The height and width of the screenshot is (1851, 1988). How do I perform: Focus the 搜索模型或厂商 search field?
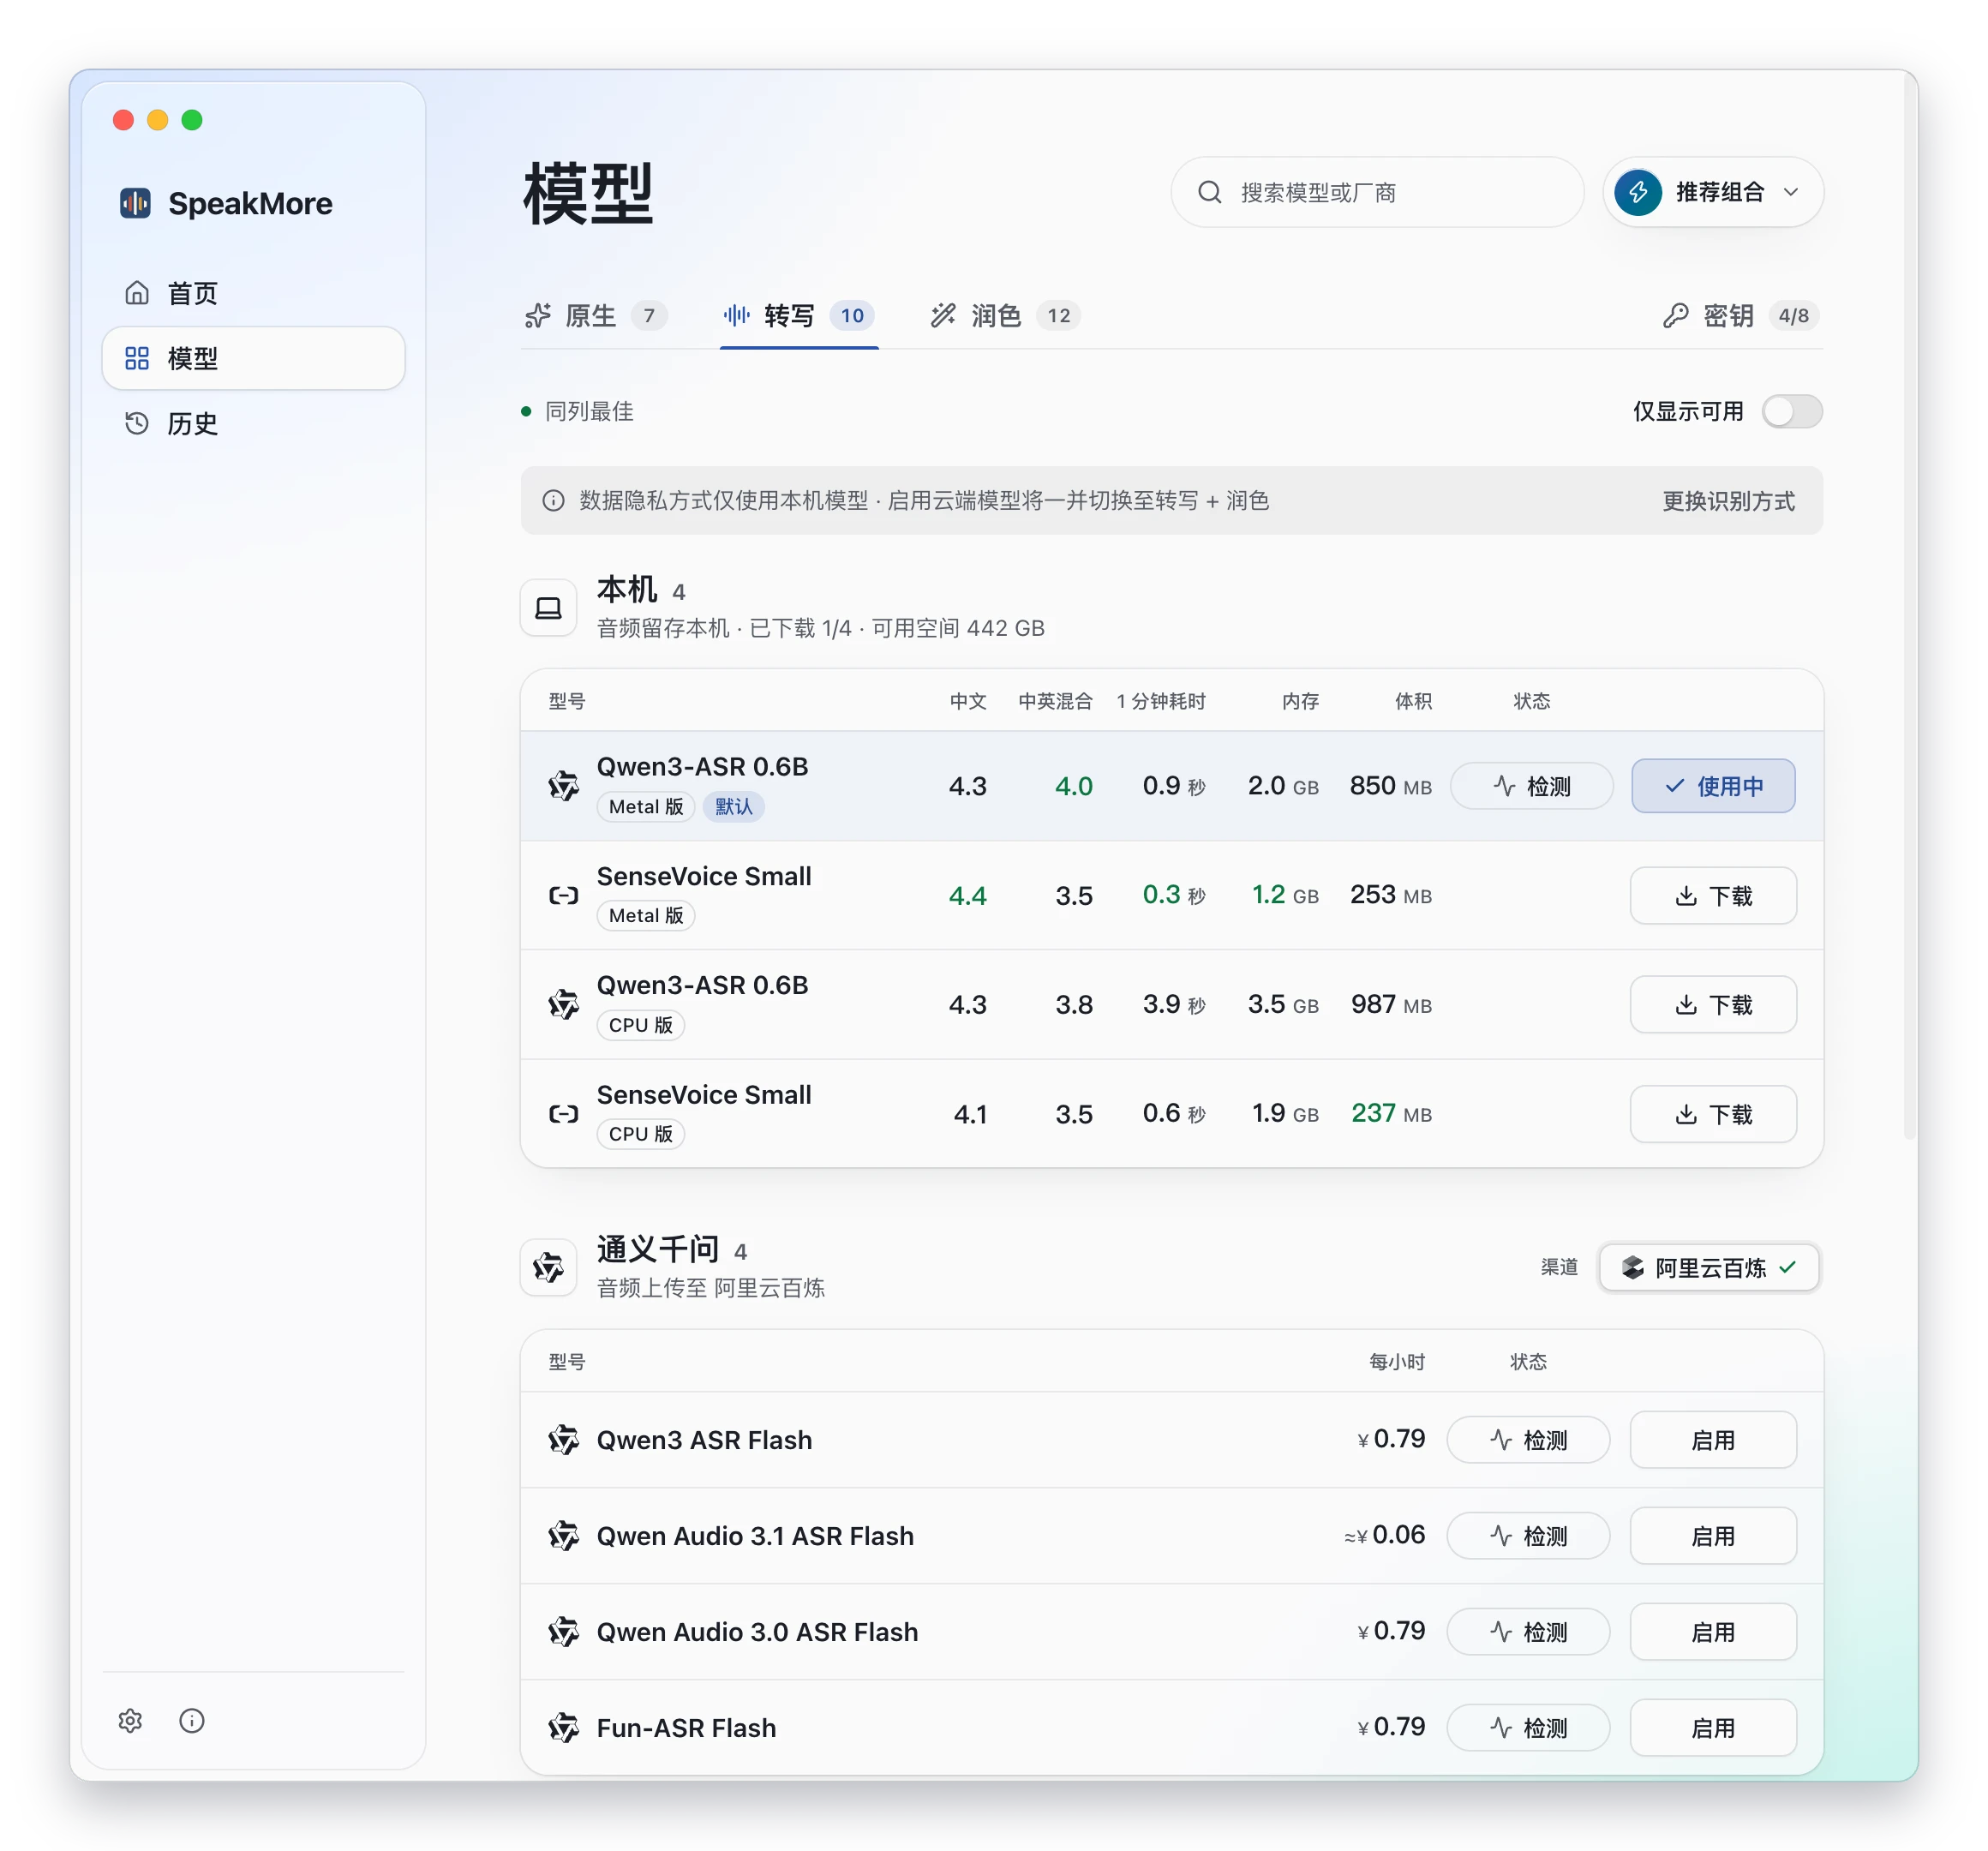(1377, 192)
